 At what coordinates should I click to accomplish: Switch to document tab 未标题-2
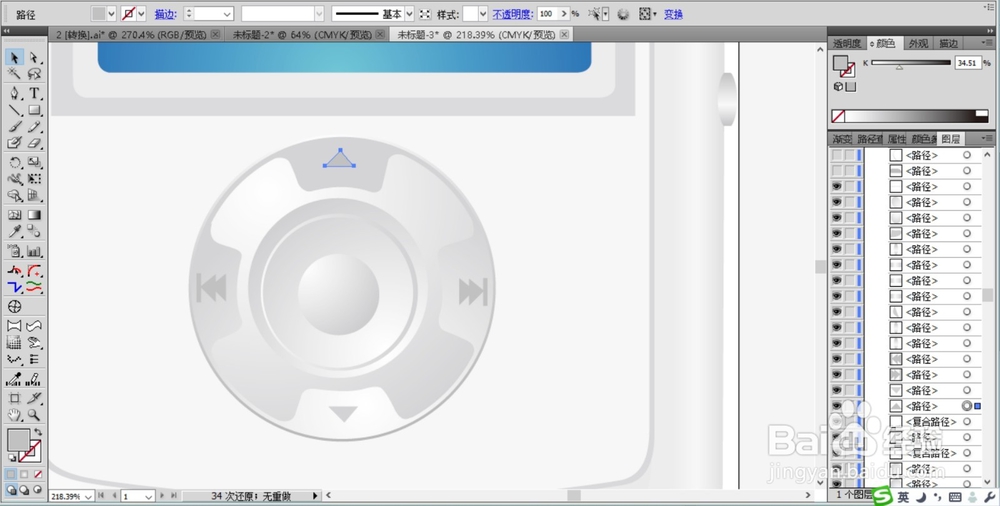pos(302,34)
